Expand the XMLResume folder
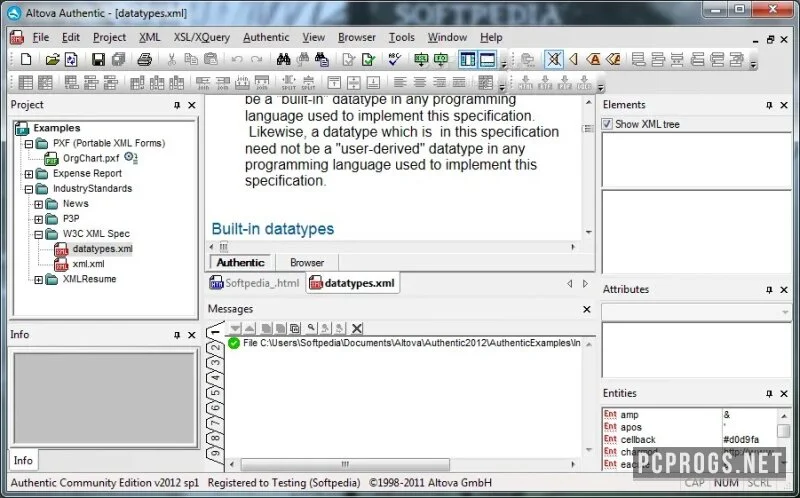This screenshot has width=800, height=498. coord(39,280)
